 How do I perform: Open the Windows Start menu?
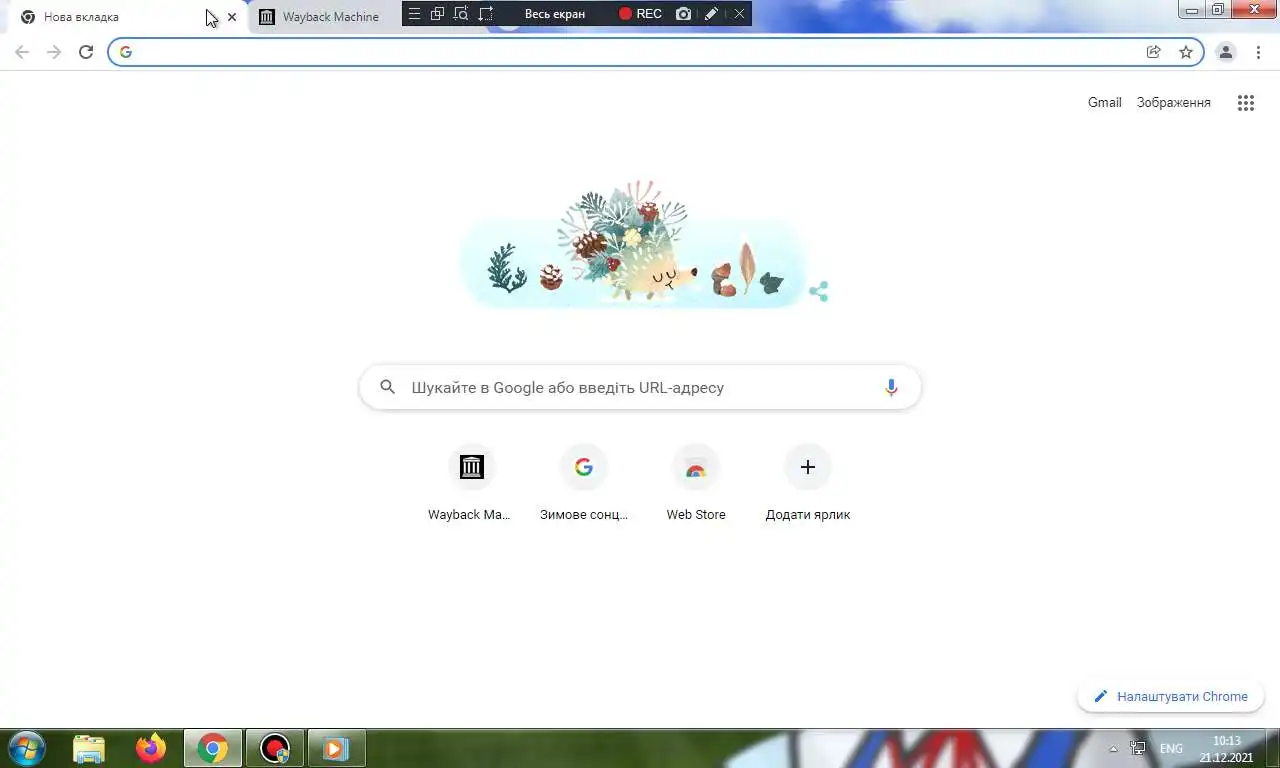coord(26,748)
